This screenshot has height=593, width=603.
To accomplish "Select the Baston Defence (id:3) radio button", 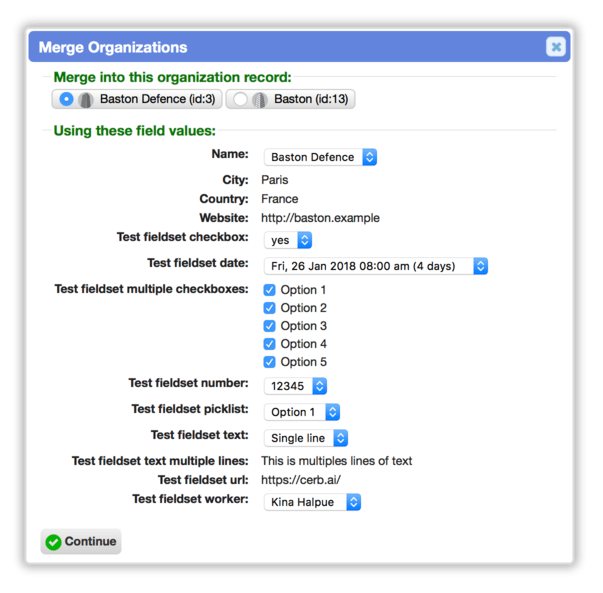I will (66, 99).
